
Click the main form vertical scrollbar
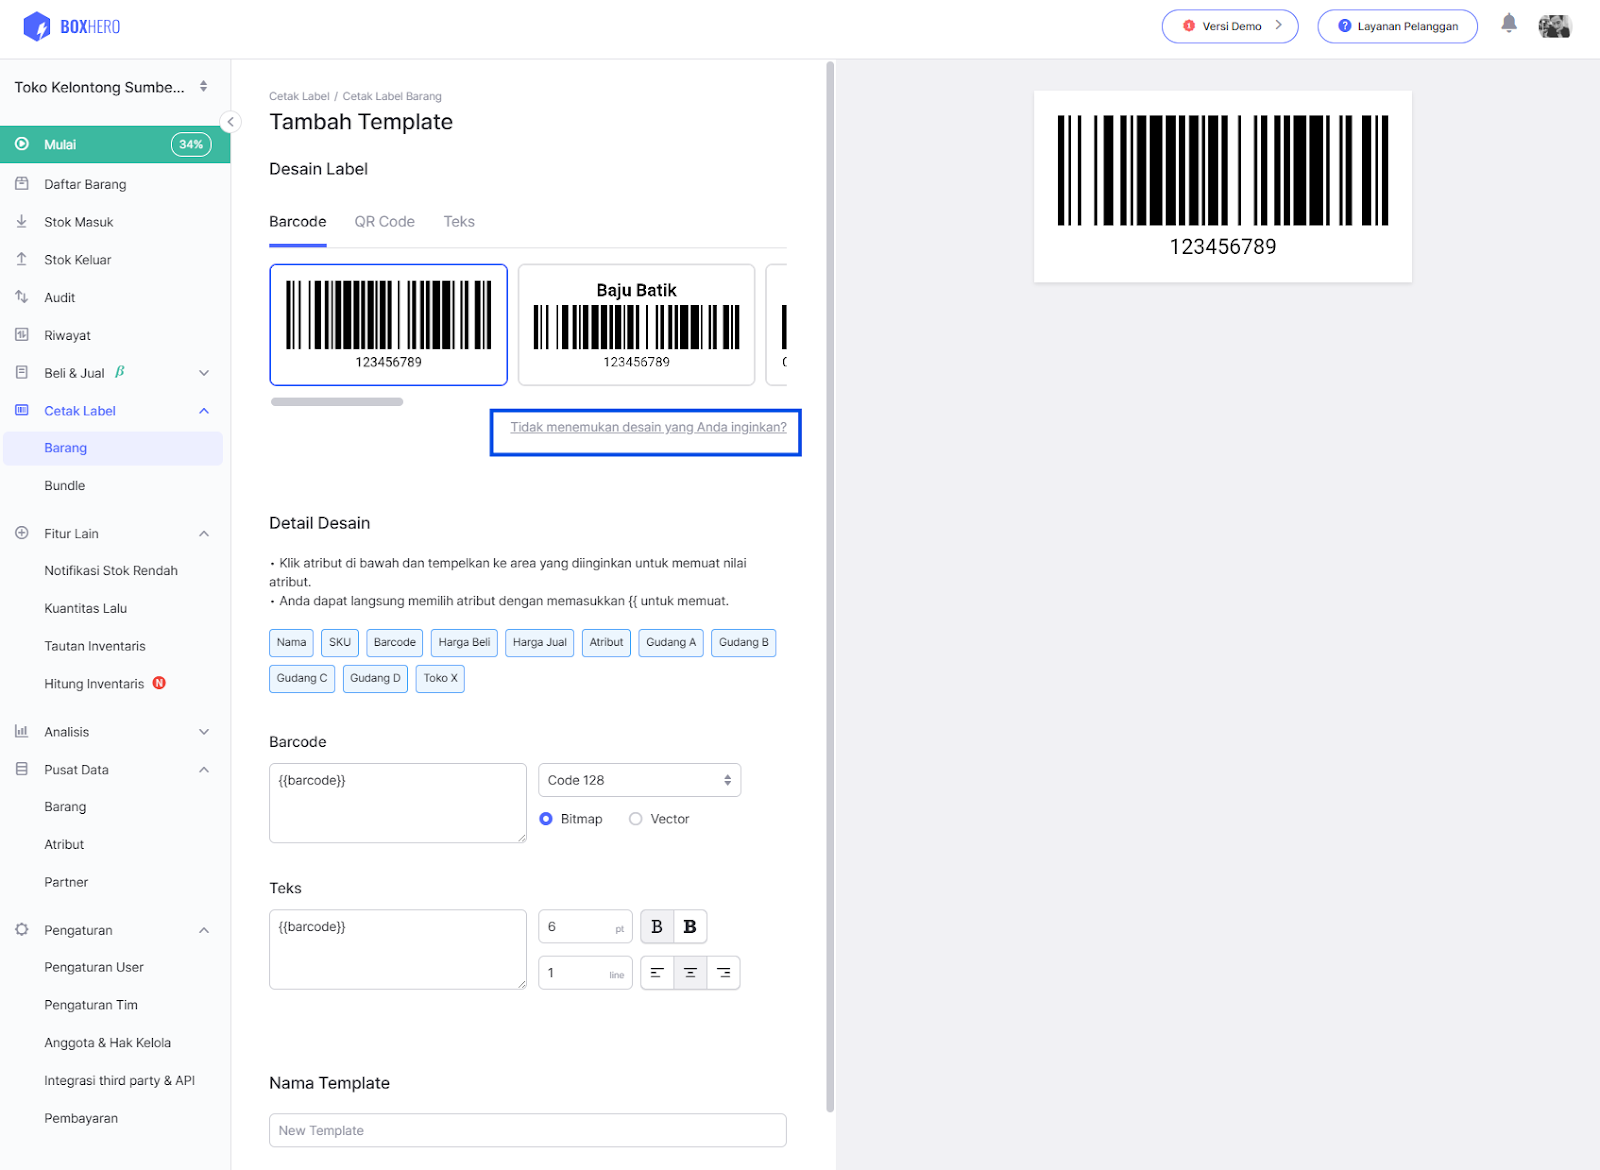(x=830, y=586)
